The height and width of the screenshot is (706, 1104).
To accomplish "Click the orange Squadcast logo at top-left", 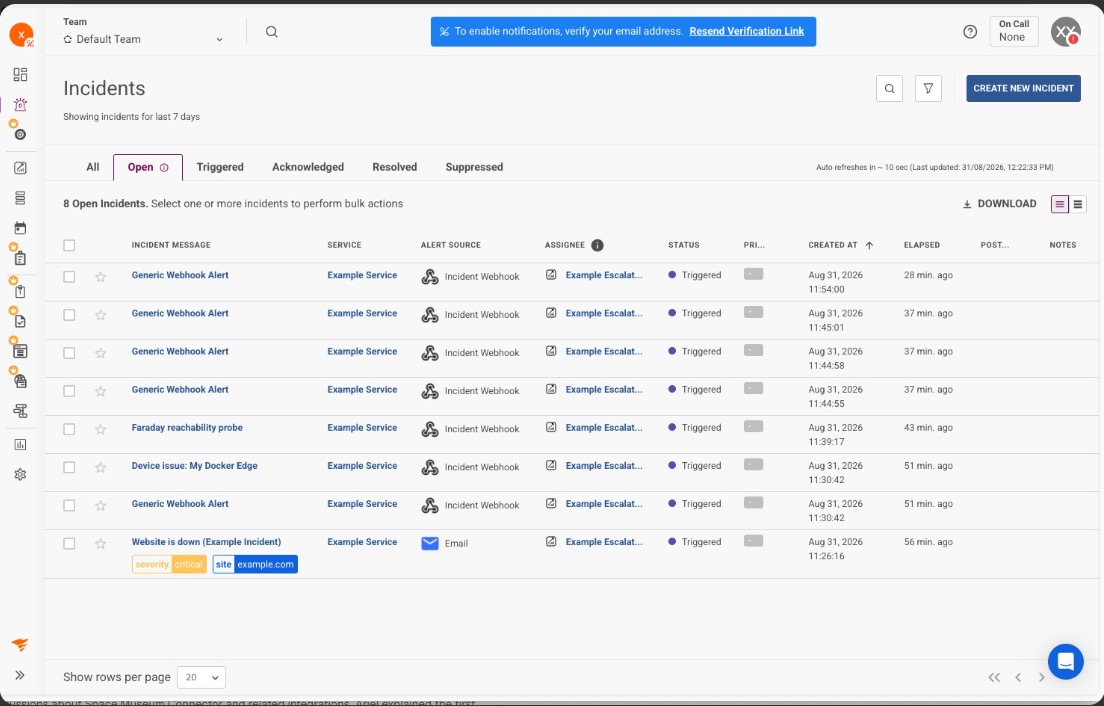I will 21,34.
